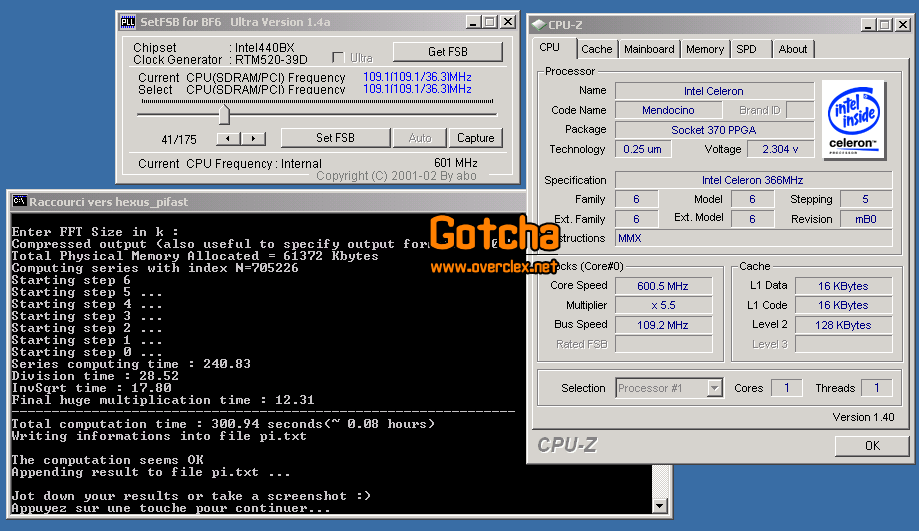Screen dimensions: 919x531
Task: Click the Capture button in SetFSB
Action: (x=475, y=138)
